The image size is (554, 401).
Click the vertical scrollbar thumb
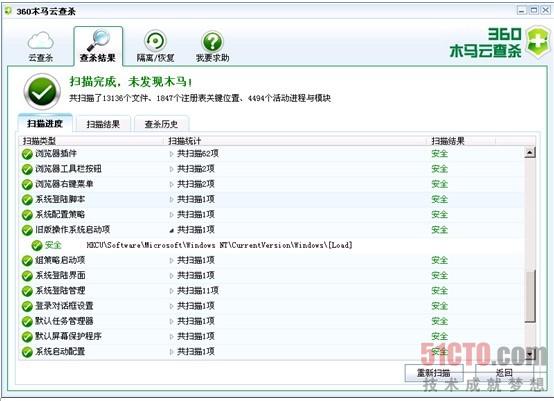[530, 296]
